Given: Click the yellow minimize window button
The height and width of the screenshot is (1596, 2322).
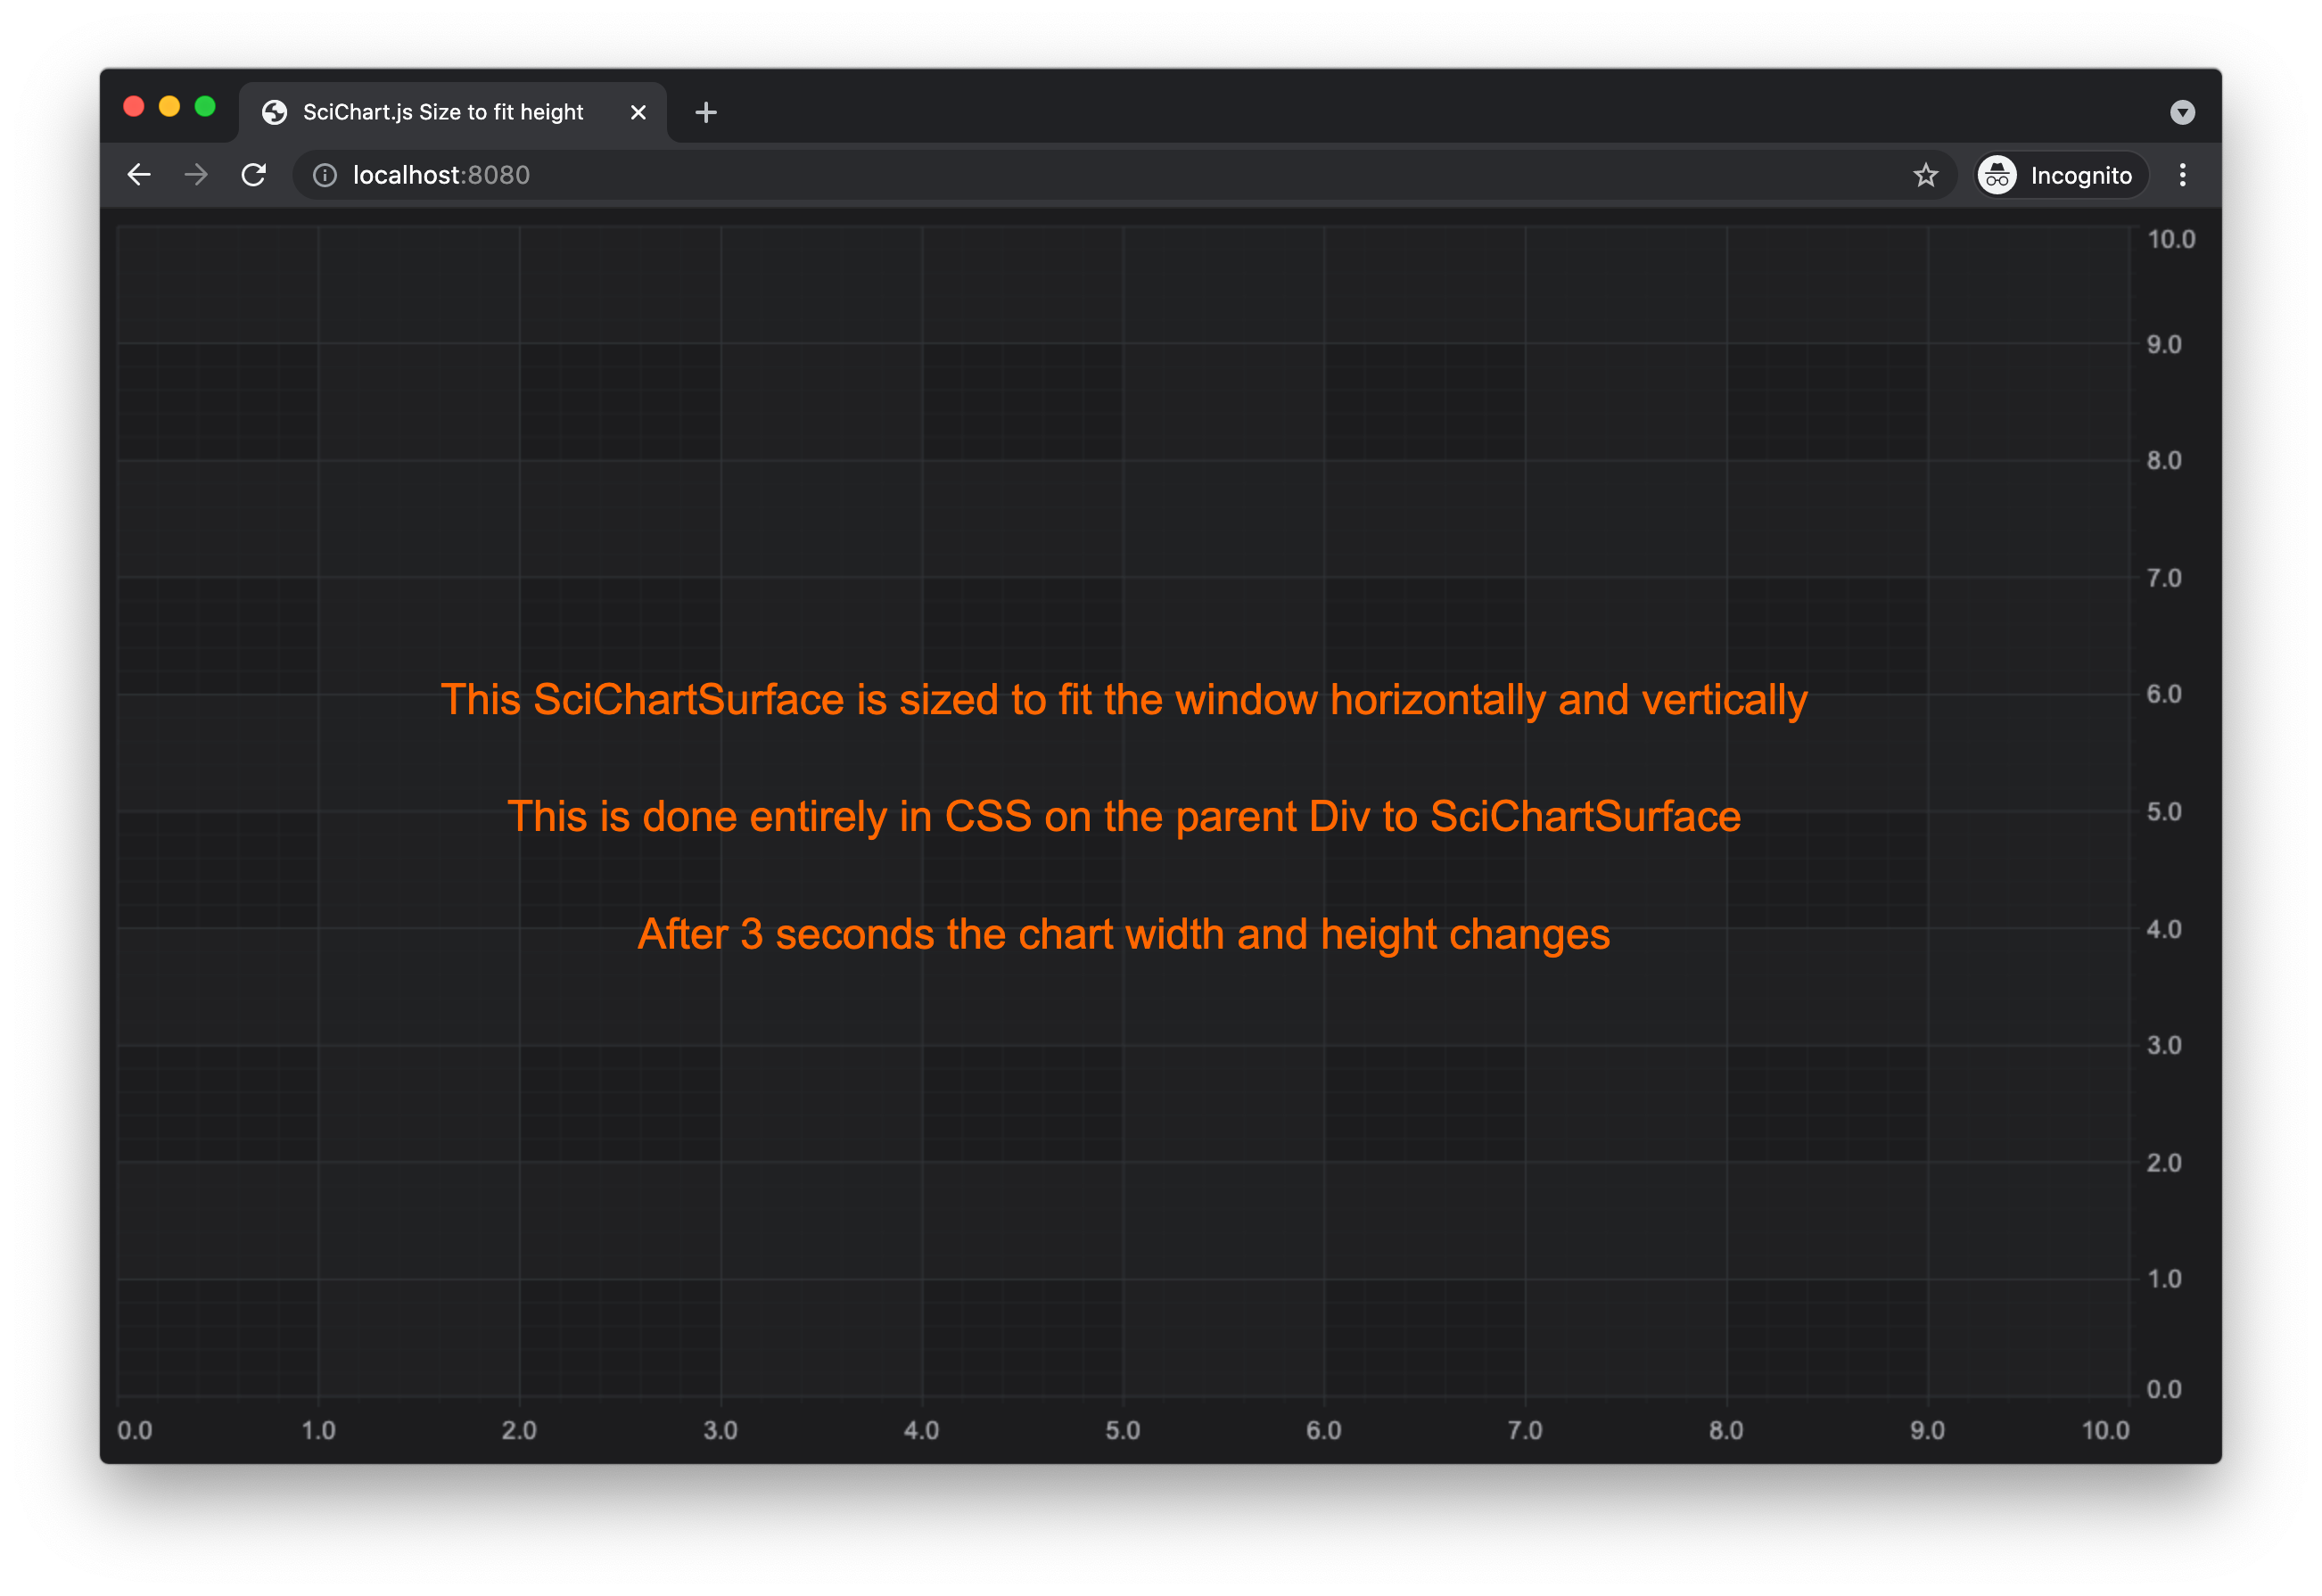Looking at the screenshot, I should tap(169, 107).
